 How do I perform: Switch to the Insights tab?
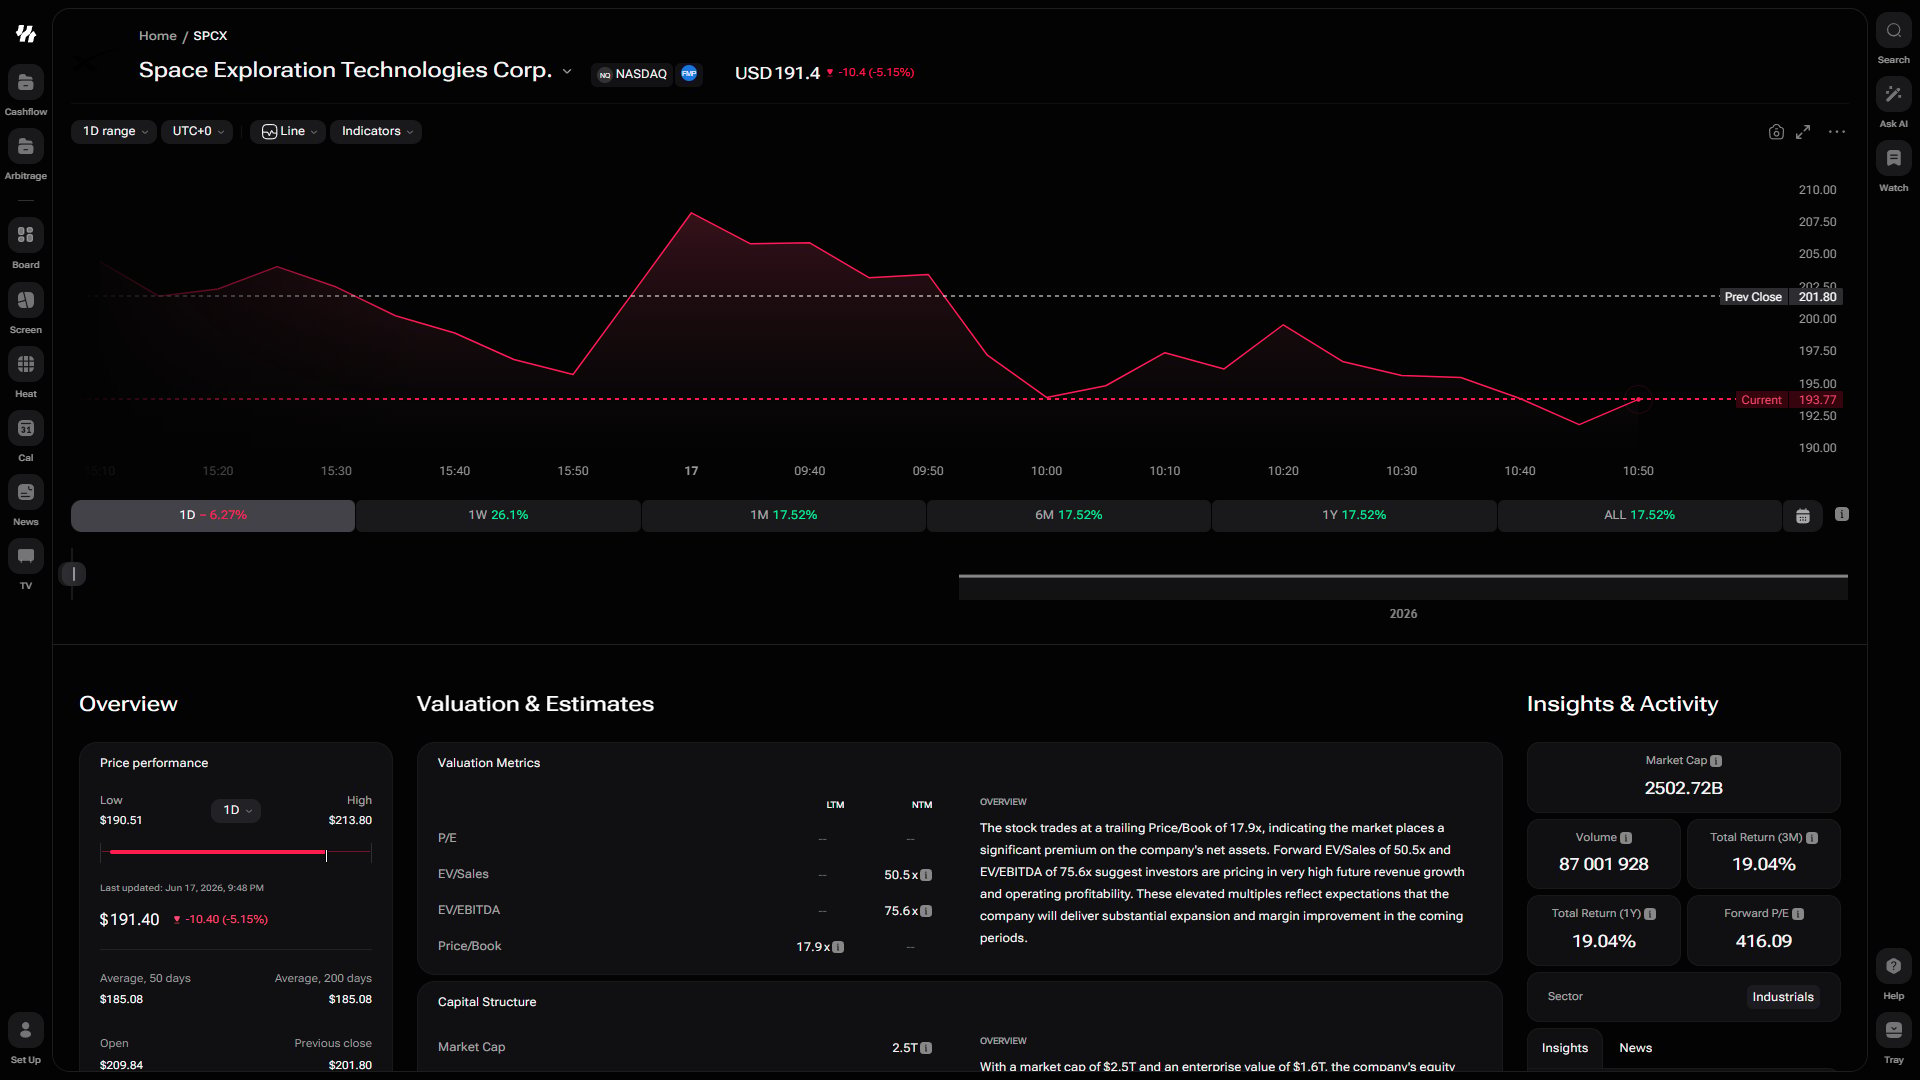tap(1565, 1048)
